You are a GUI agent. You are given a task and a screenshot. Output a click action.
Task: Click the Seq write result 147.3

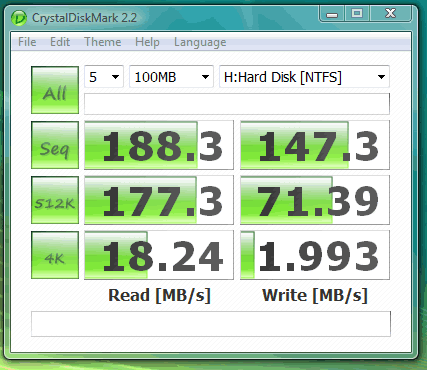[315, 145]
